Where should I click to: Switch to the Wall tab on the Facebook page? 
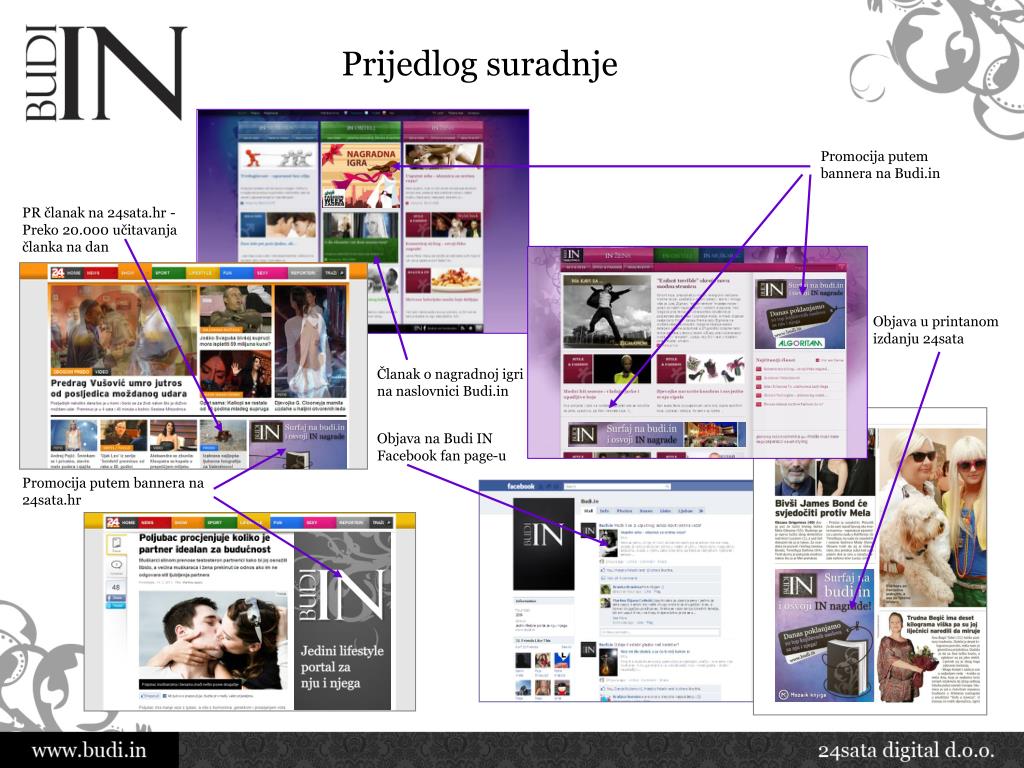tap(588, 511)
